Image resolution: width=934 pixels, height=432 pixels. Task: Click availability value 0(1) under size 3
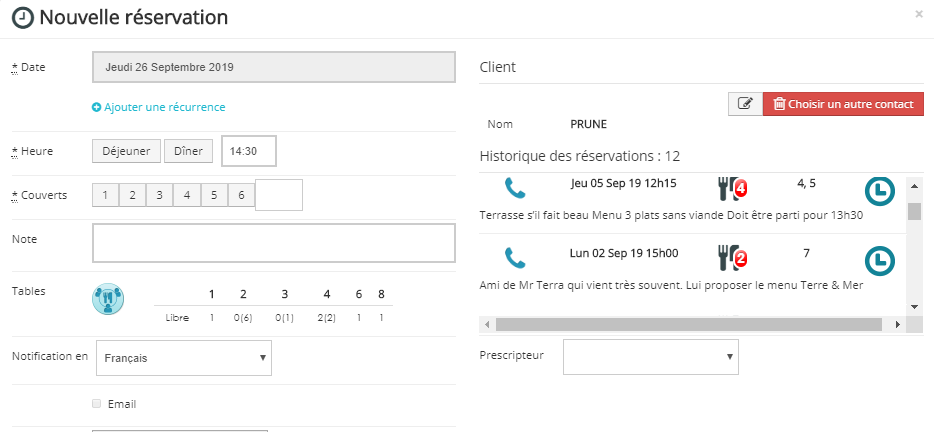(285, 318)
